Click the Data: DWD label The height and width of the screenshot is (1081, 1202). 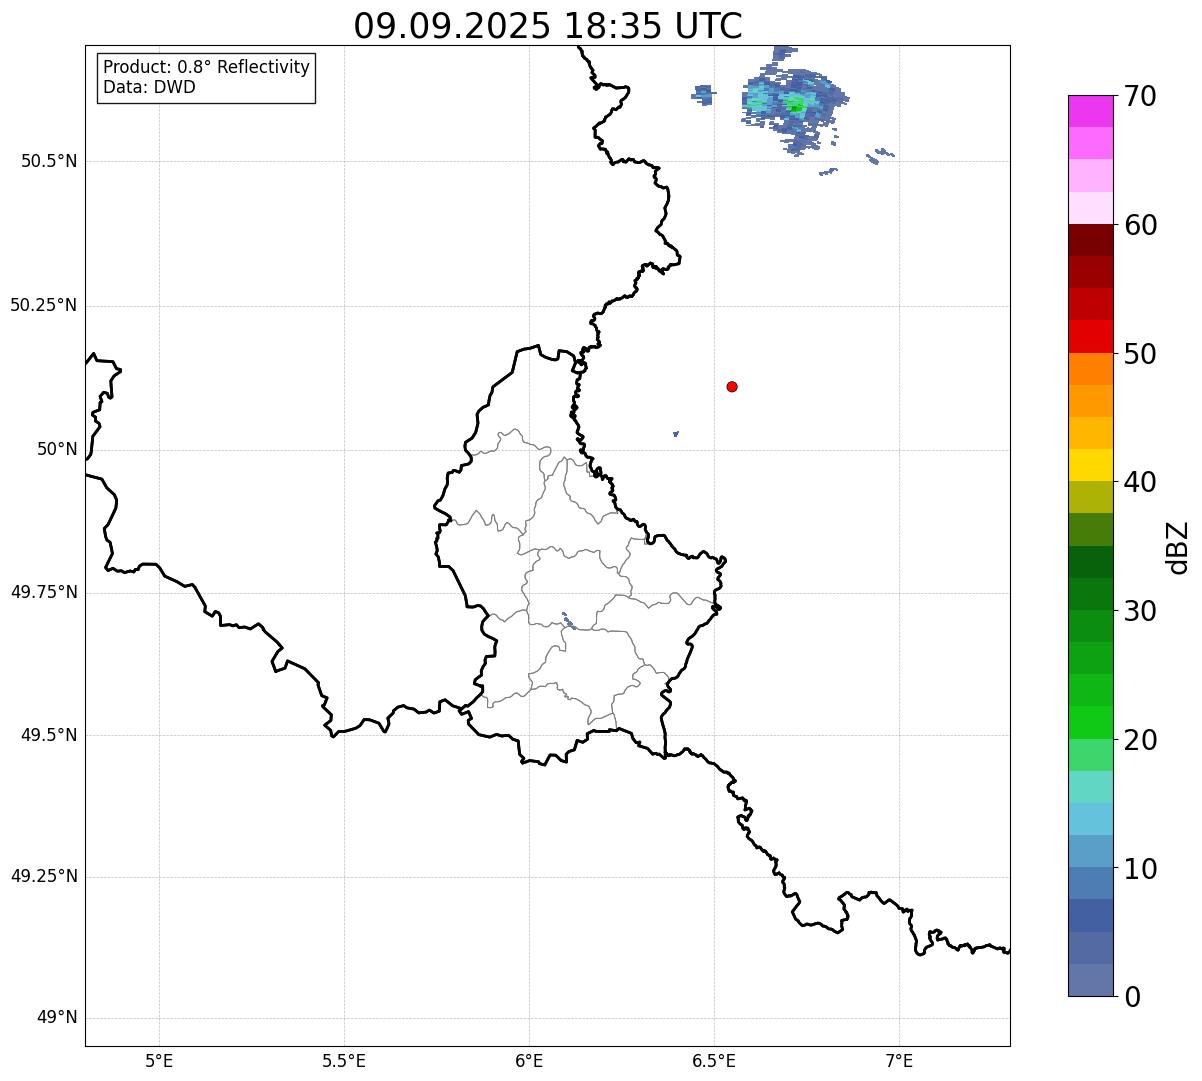click(149, 87)
